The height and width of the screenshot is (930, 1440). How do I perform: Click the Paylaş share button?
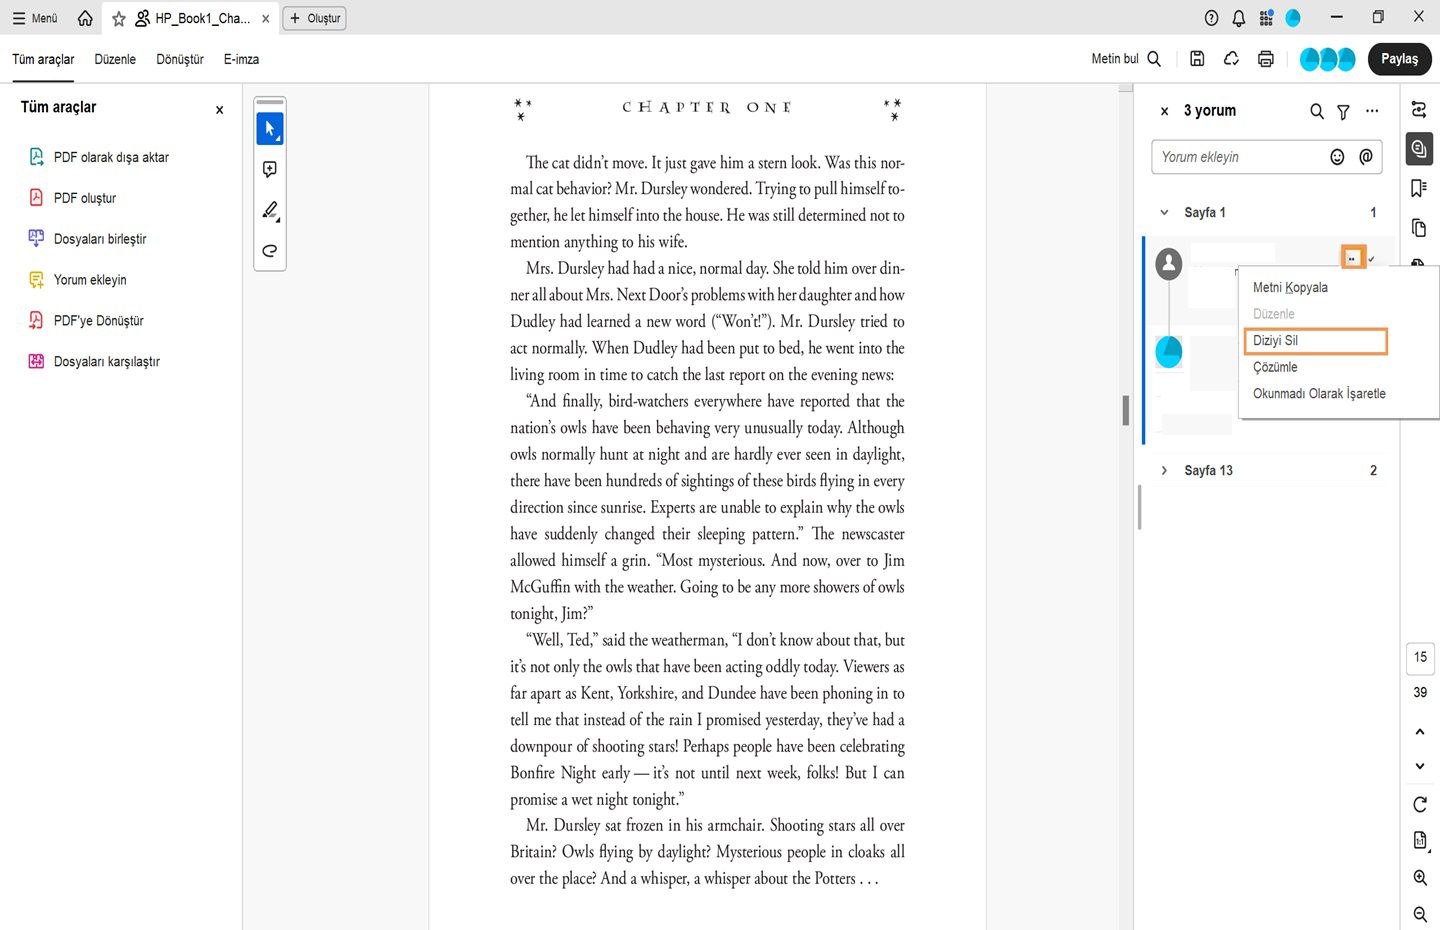[1399, 59]
